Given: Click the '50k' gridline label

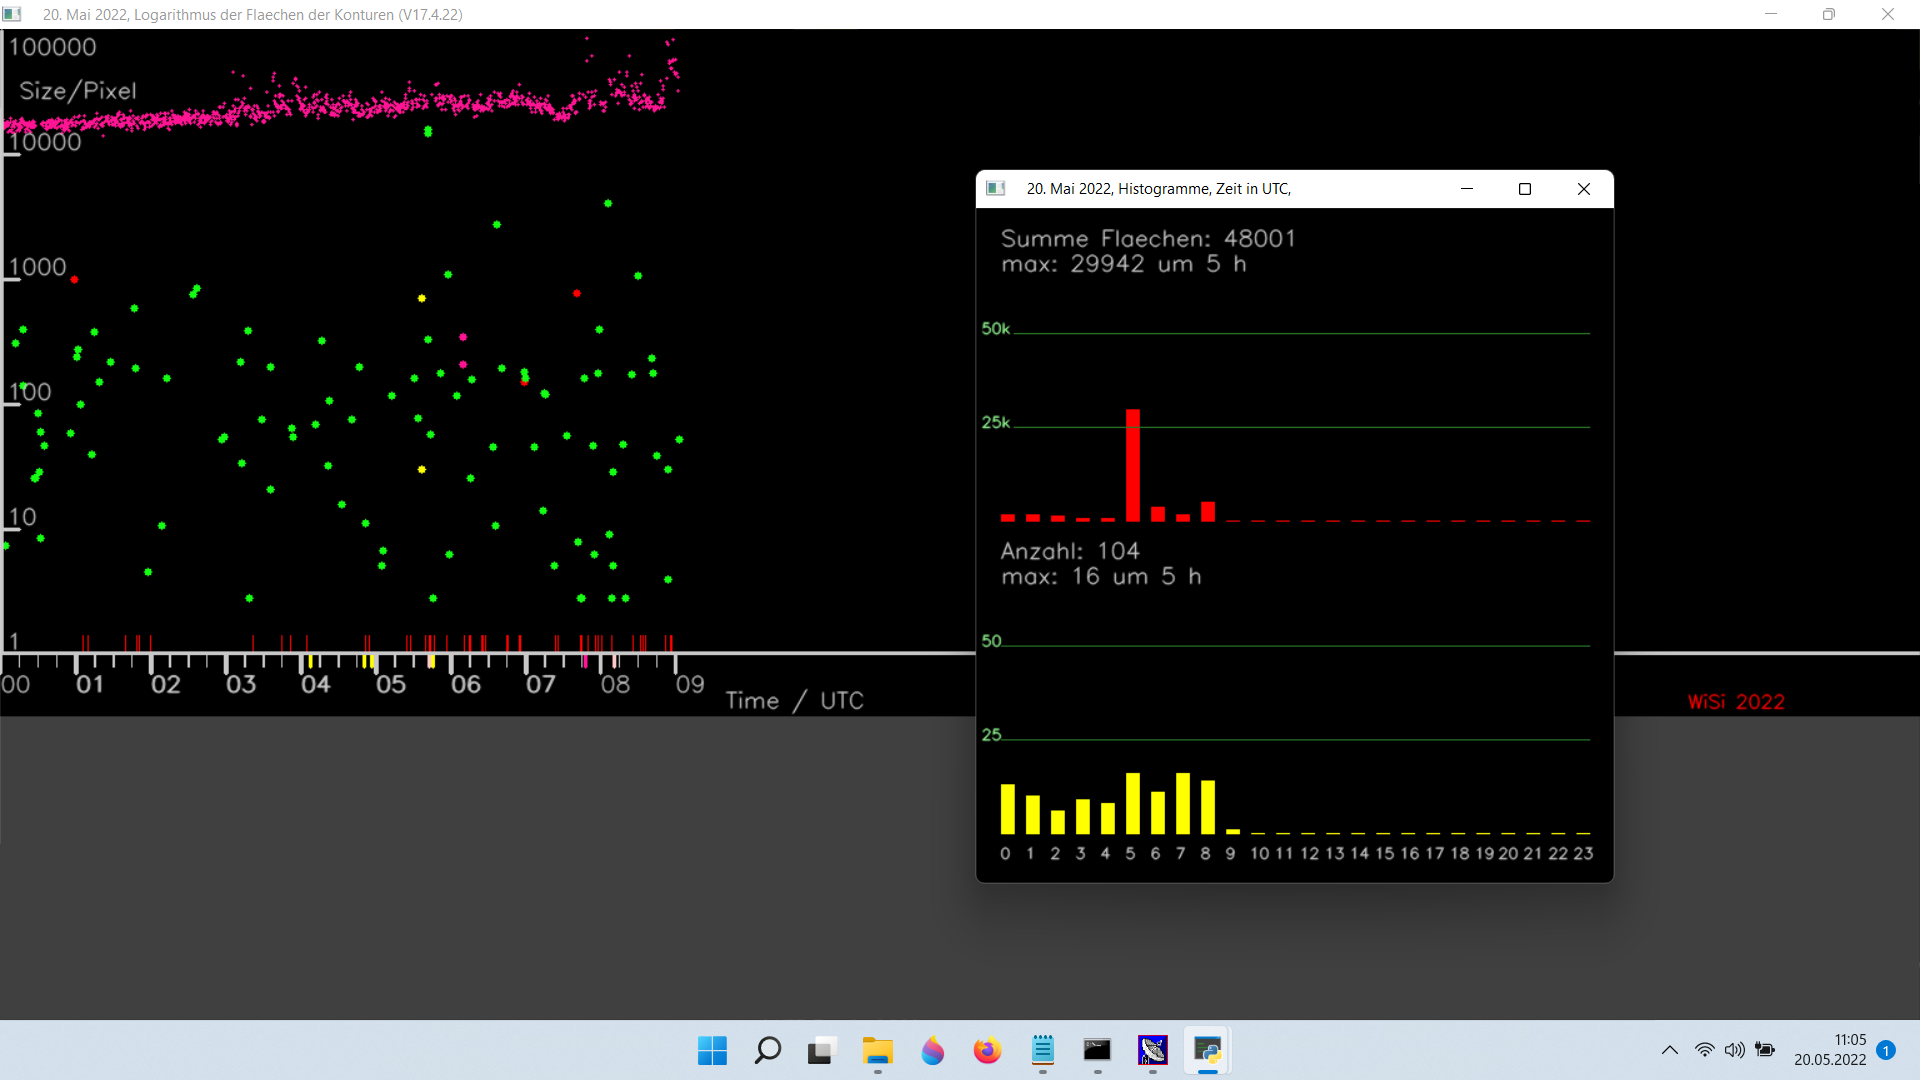Looking at the screenshot, I should click(996, 329).
